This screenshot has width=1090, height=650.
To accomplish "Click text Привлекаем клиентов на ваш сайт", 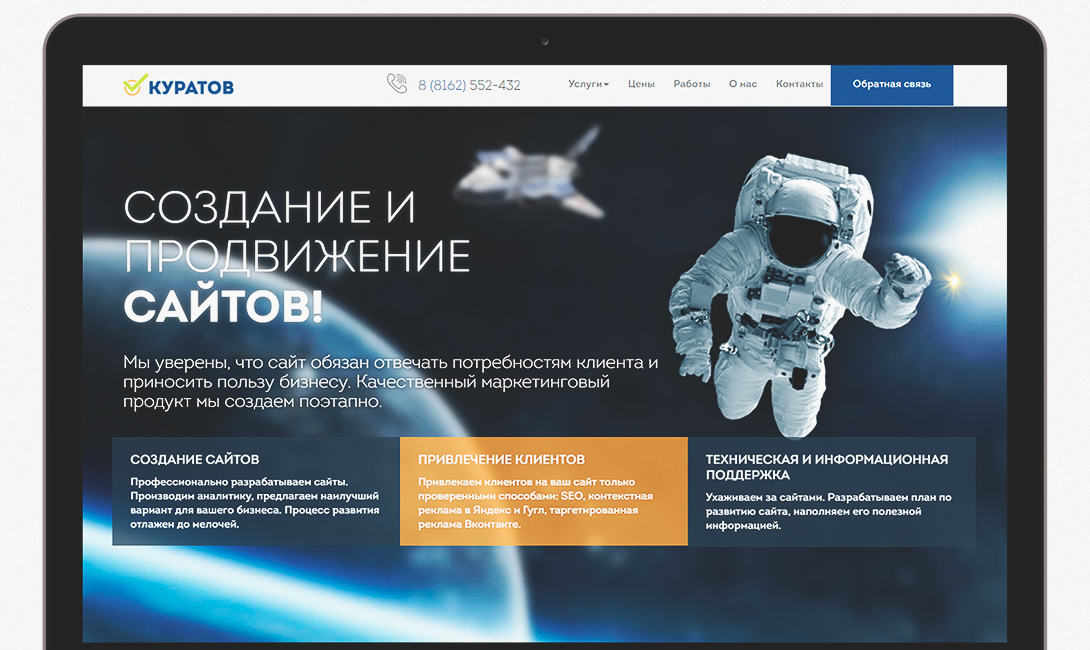I will click(x=526, y=482).
